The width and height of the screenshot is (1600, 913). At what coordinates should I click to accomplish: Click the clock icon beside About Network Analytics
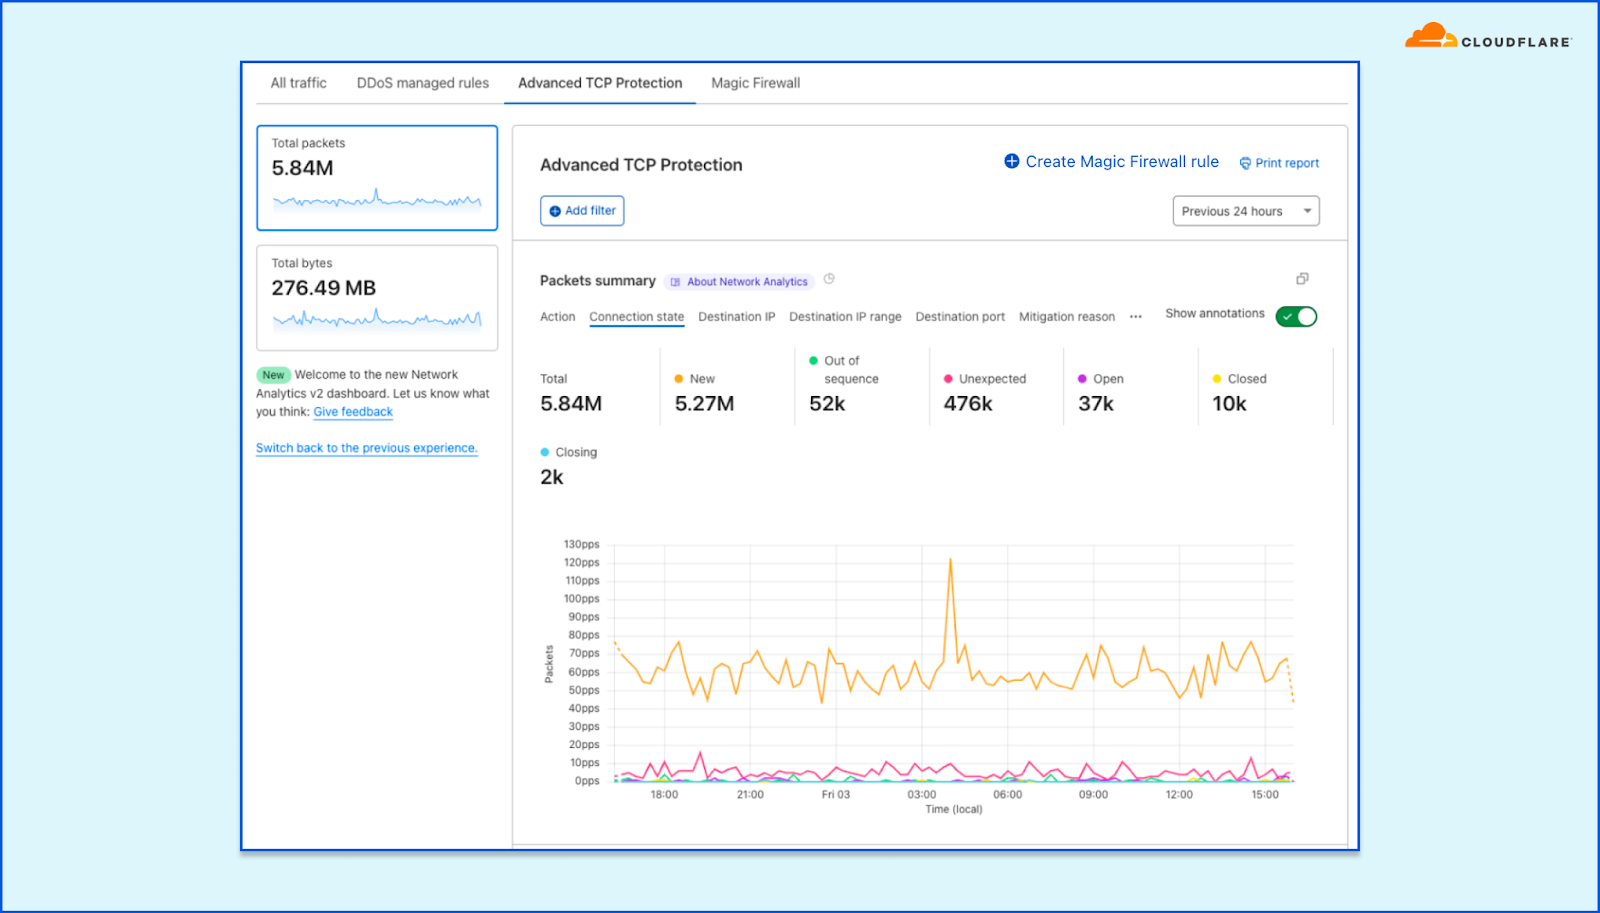click(x=829, y=279)
